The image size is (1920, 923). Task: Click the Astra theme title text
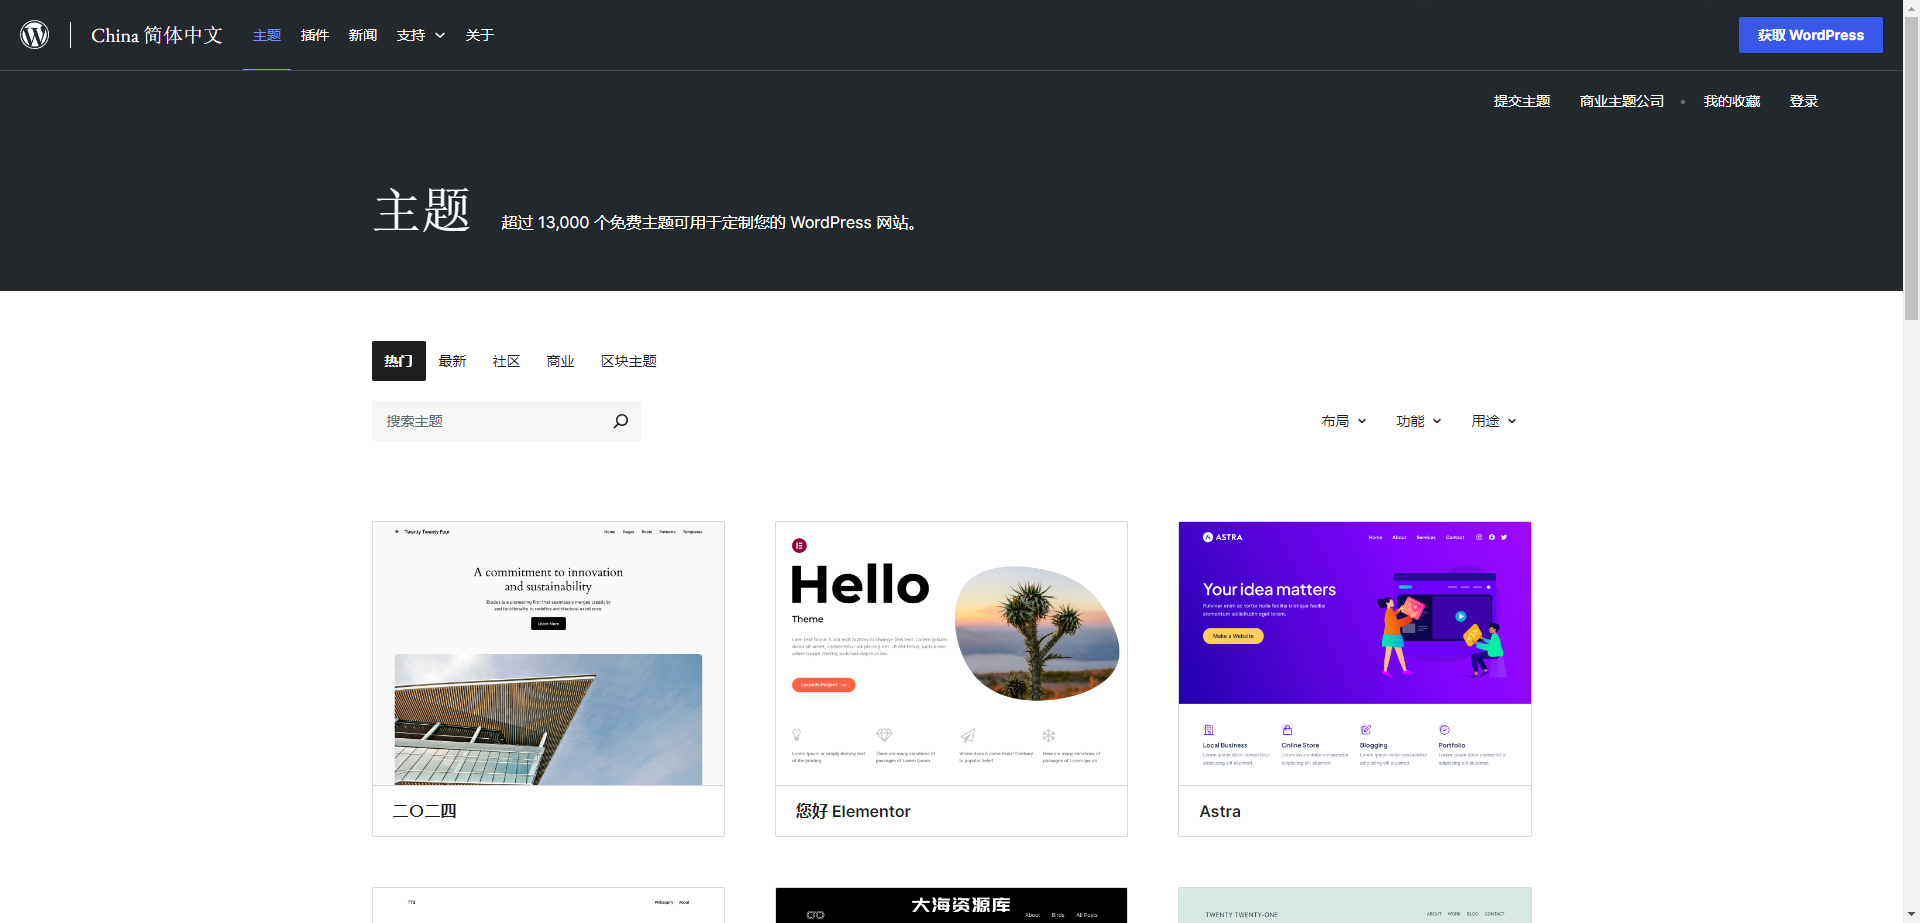point(1220,811)
